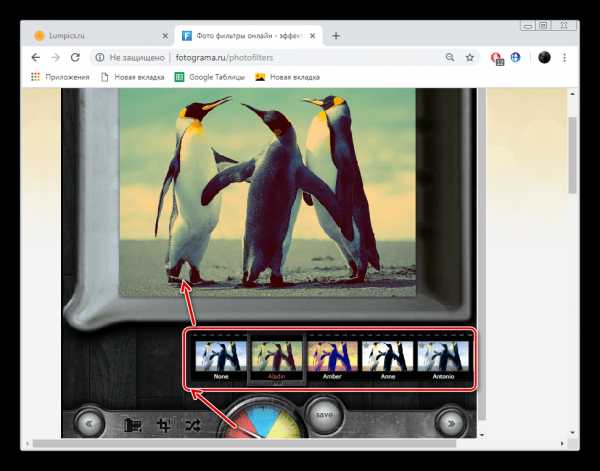
Task: Open the first 'Новая вкладка' bookmark
Action: [132, 77]
